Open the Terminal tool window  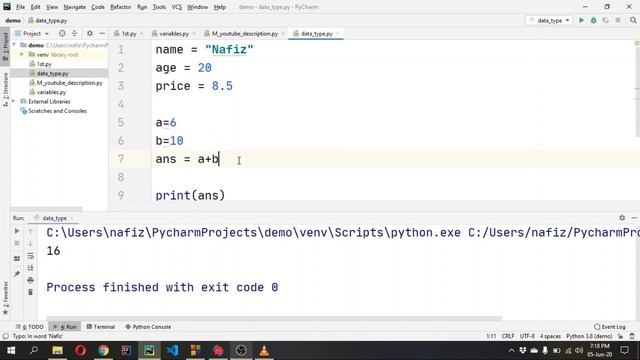101,327
